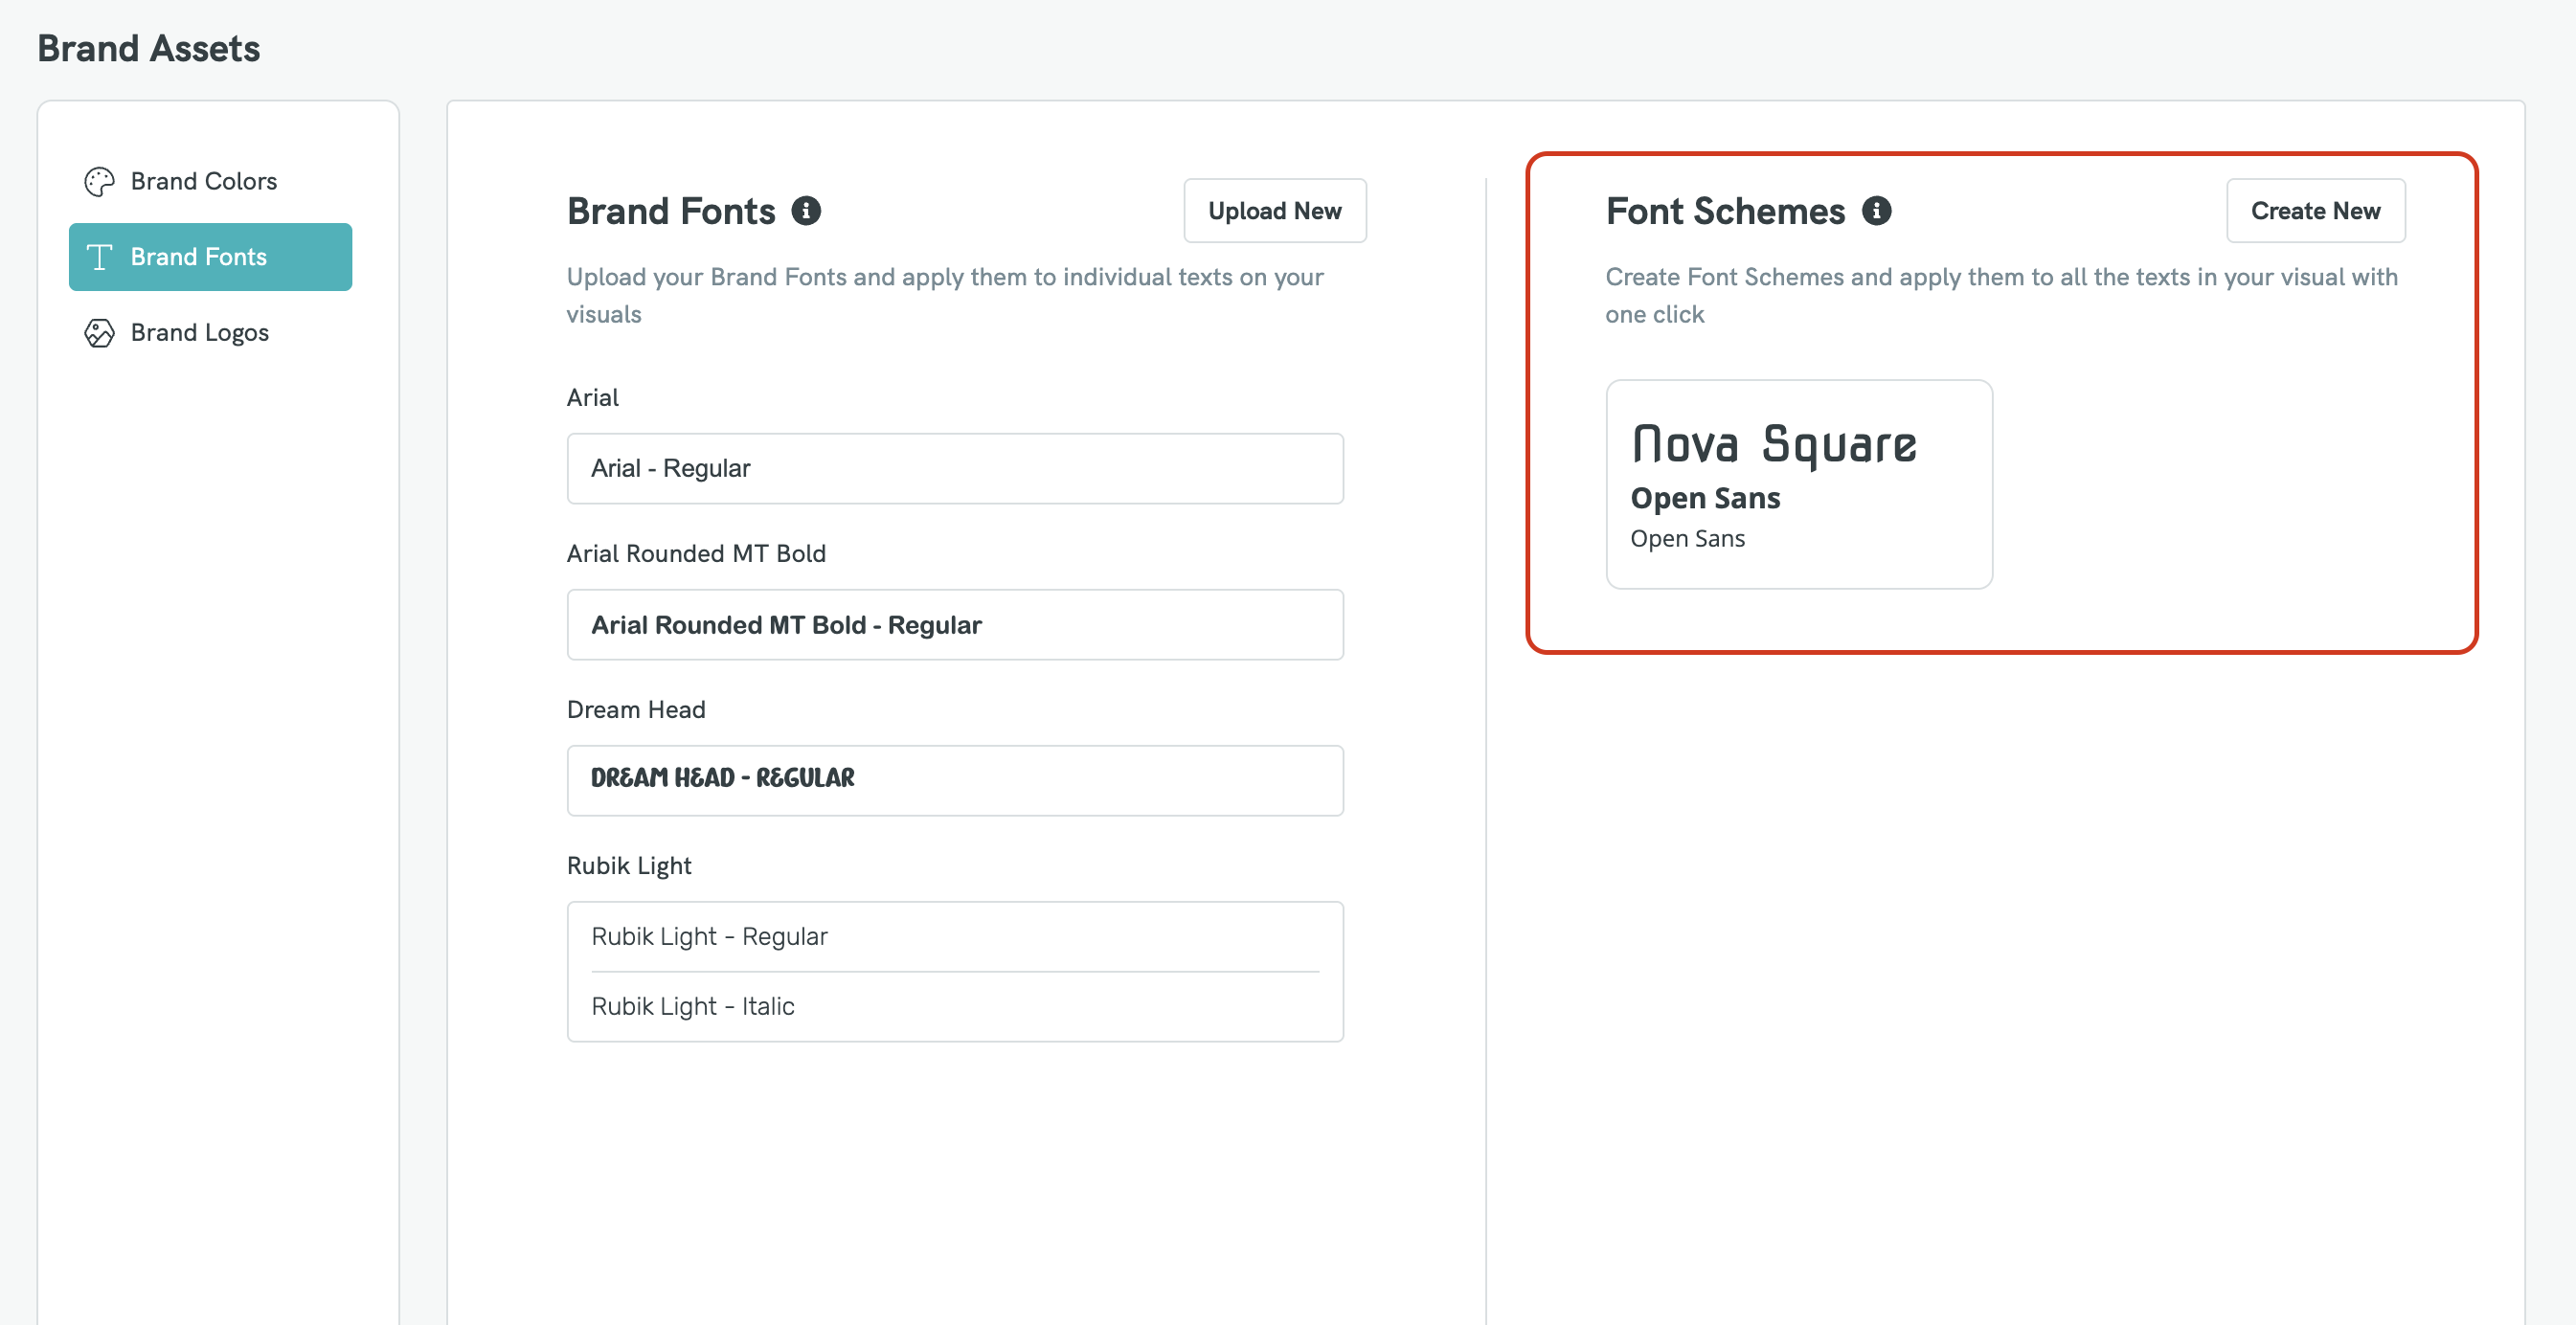Click the Arial Rounded MT Bold family label
Viewport: 2576px width, 1325px height.
(696, 554)
